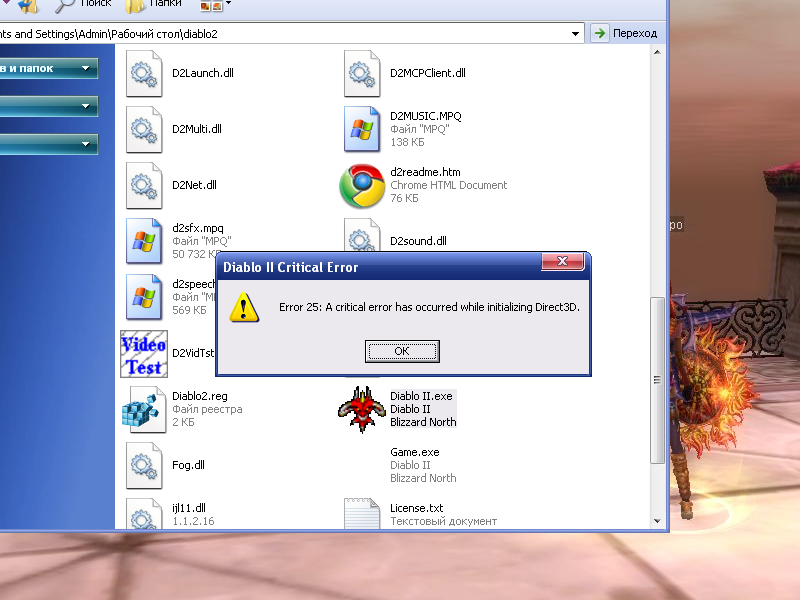Open the address bar dropdown arrow
The image size is (800, 600).
575,34
